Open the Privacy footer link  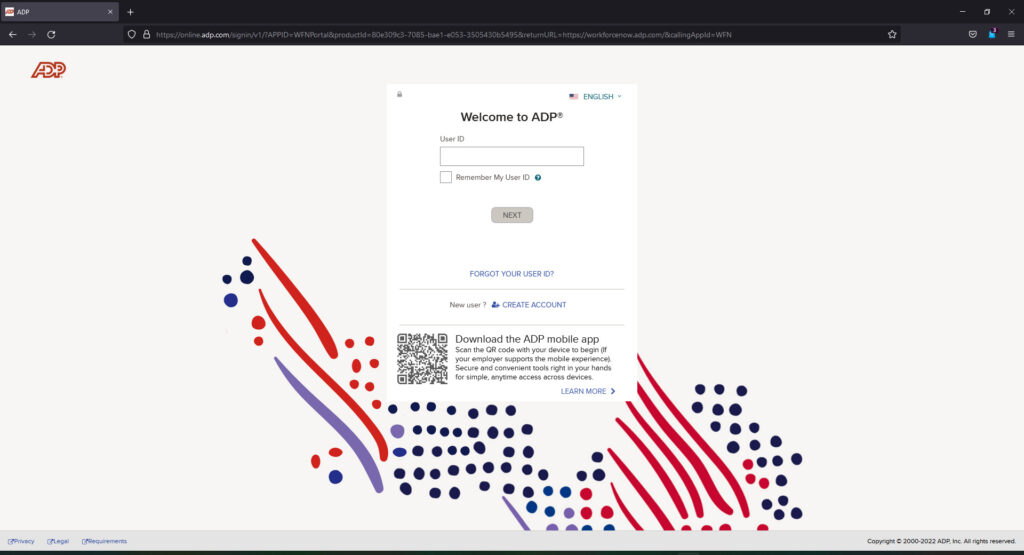click(x=21, y=541)
